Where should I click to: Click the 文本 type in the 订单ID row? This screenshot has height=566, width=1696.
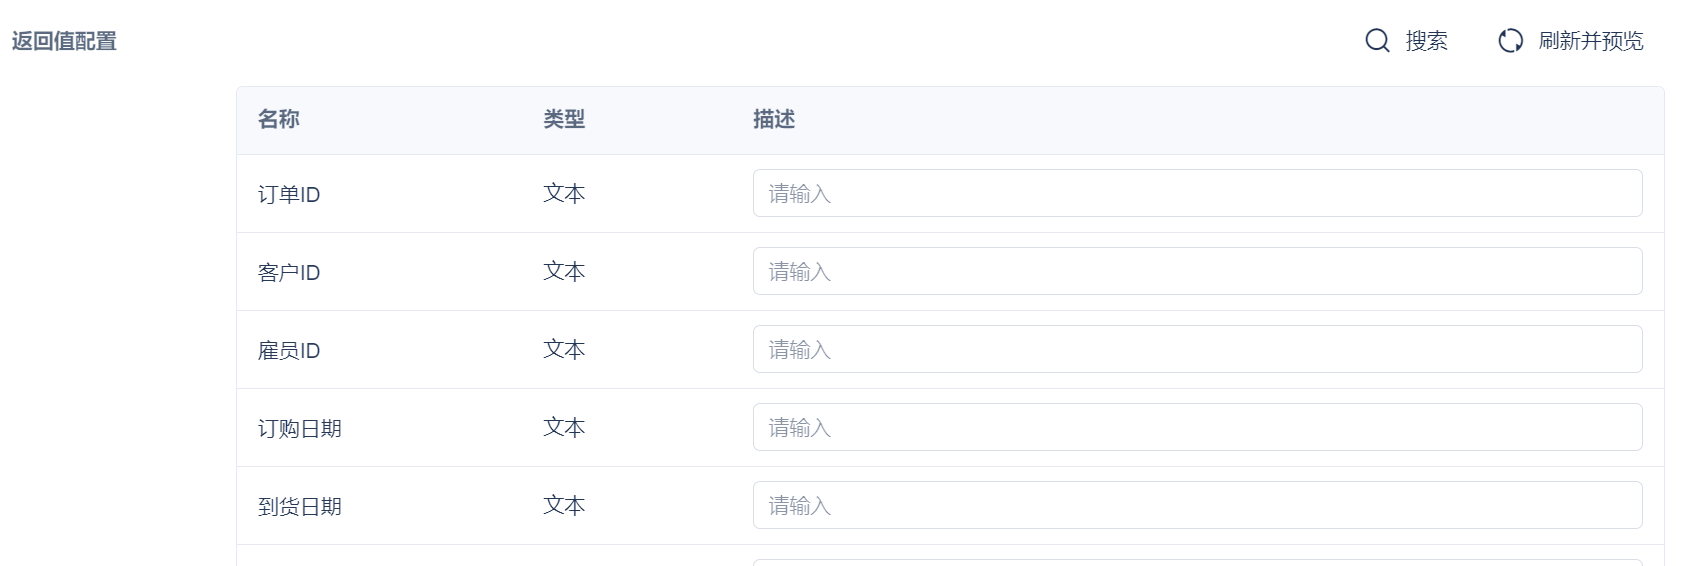564,193
